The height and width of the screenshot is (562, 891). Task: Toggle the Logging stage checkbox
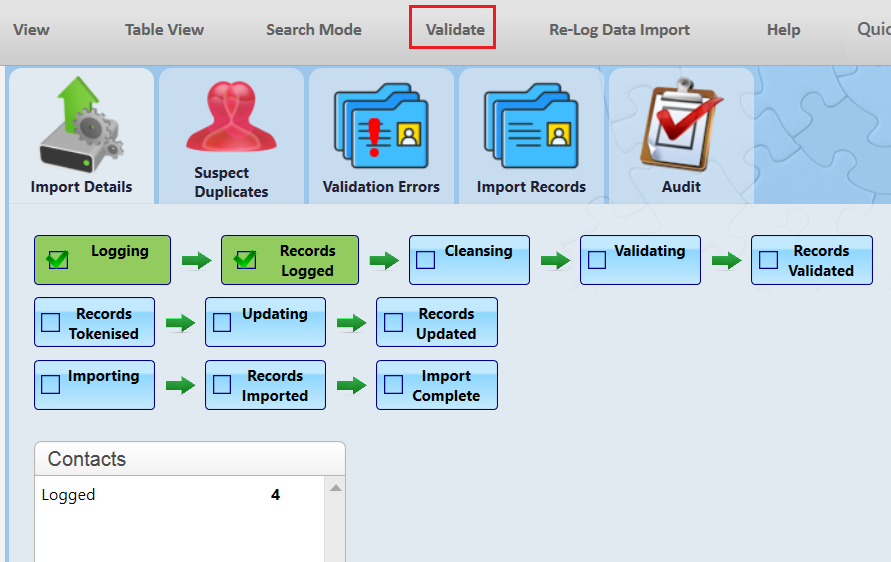(x=58, y=260)
